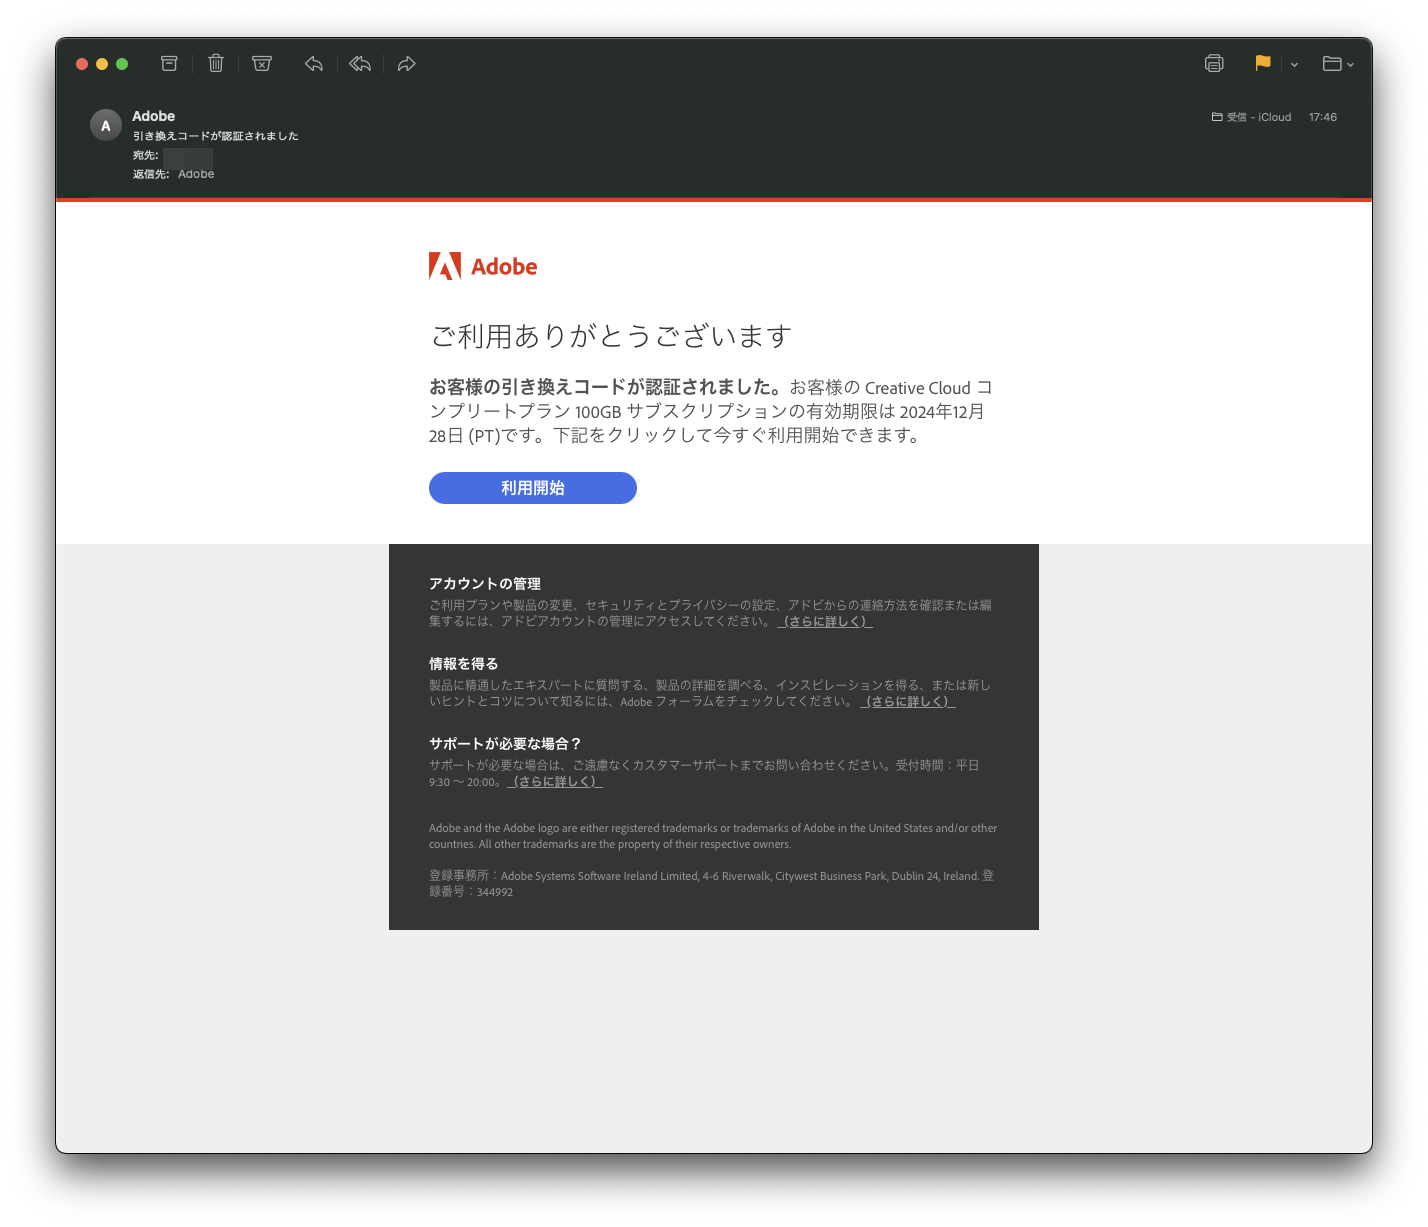Click the Adobe logo in email body

[483, 266]
